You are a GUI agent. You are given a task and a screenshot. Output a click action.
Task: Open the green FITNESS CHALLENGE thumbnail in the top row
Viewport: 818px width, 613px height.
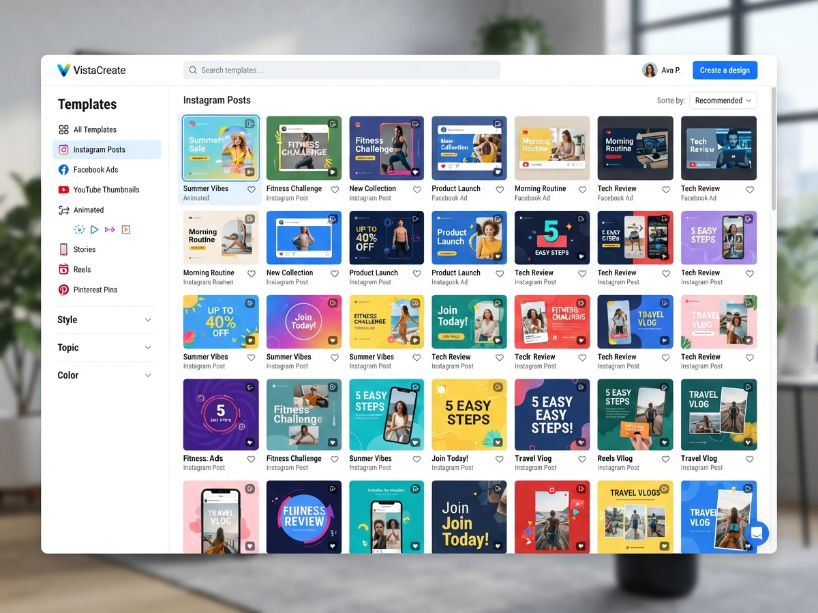(x=304, y=148)
